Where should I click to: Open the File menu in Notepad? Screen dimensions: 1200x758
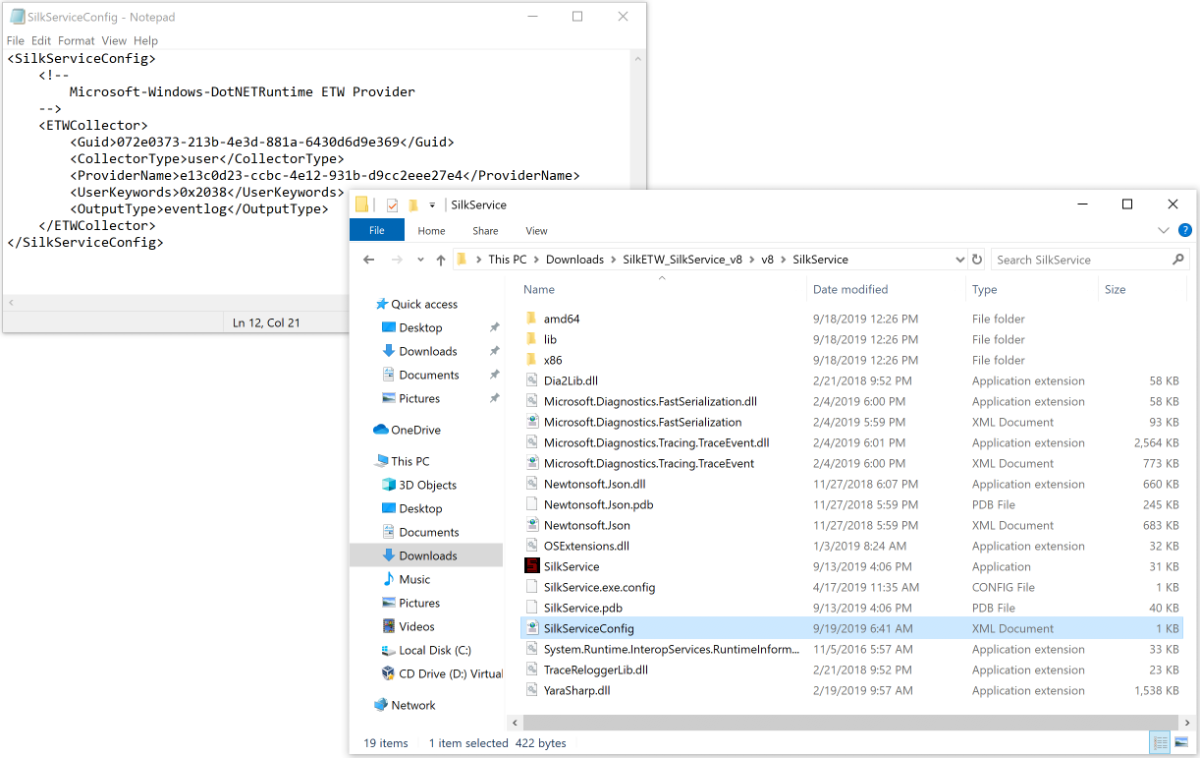[x=15, y=41]
